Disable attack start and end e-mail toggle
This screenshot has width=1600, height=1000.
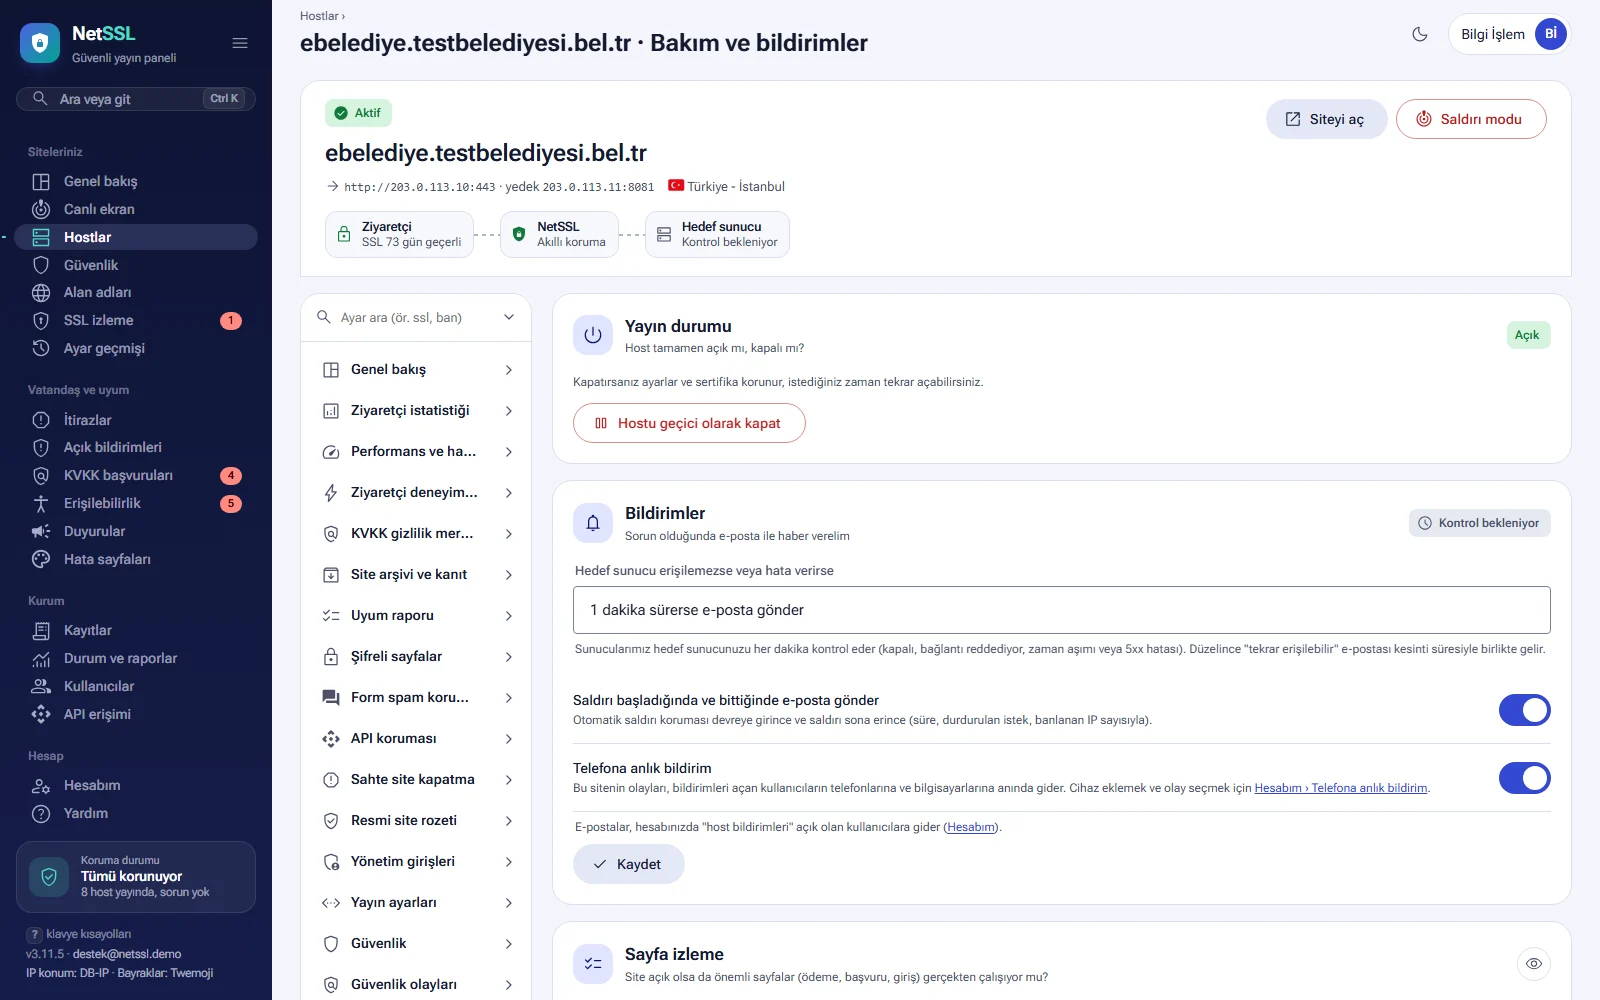coord(1524,710)
